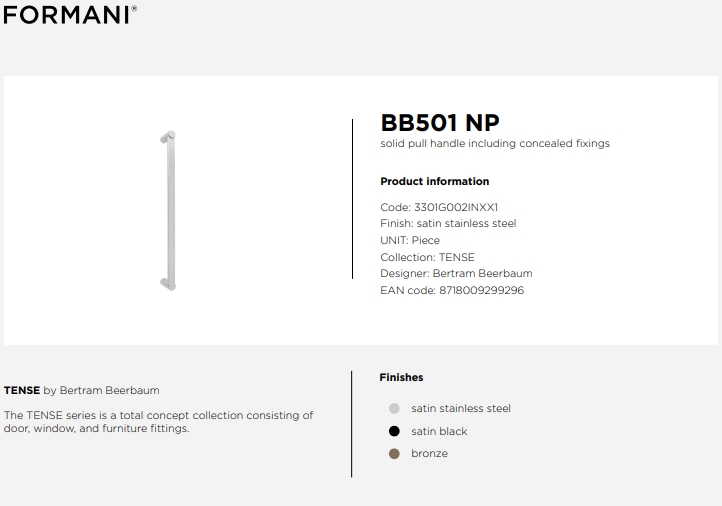Click the solid pull handle subtitle
The height and width of the screenshot is (506, 722).
coord(495,144)
